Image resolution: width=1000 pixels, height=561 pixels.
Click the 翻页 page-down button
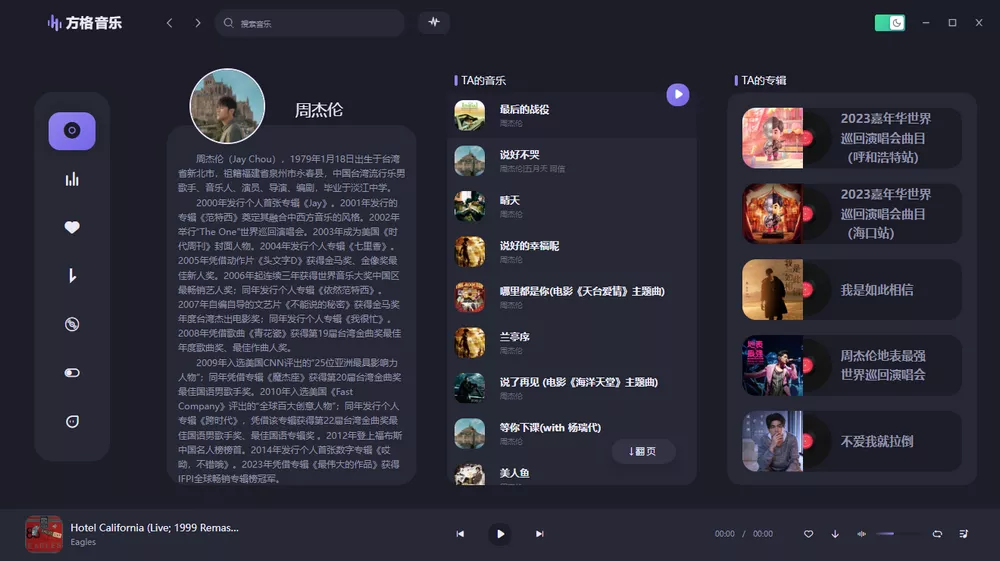[x=643, y=451]
